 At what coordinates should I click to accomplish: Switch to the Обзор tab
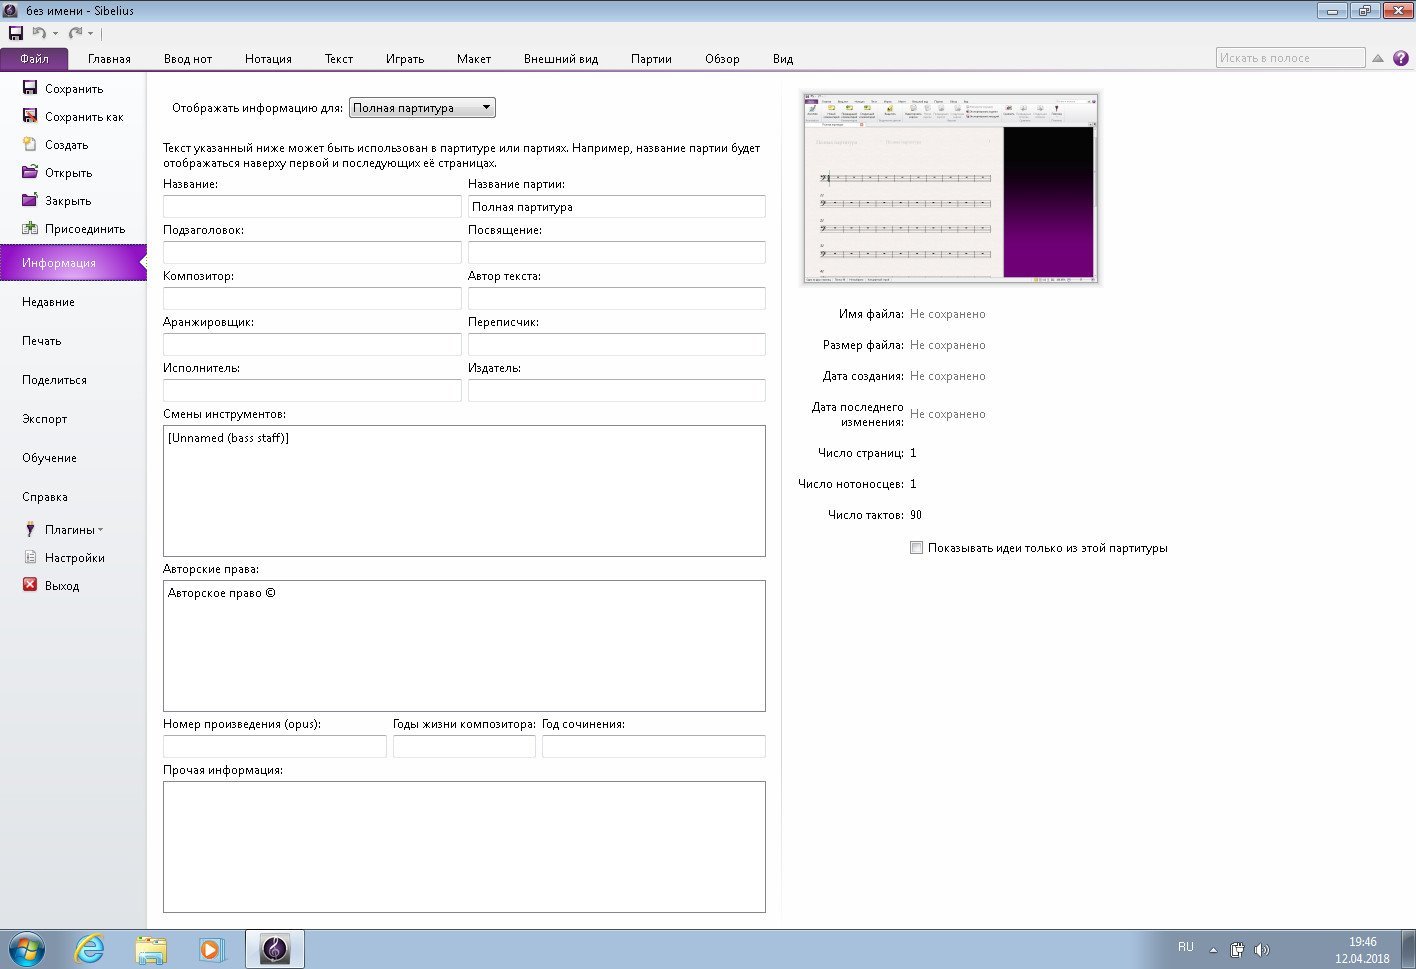pyautogui.click(x=722, y=58)
